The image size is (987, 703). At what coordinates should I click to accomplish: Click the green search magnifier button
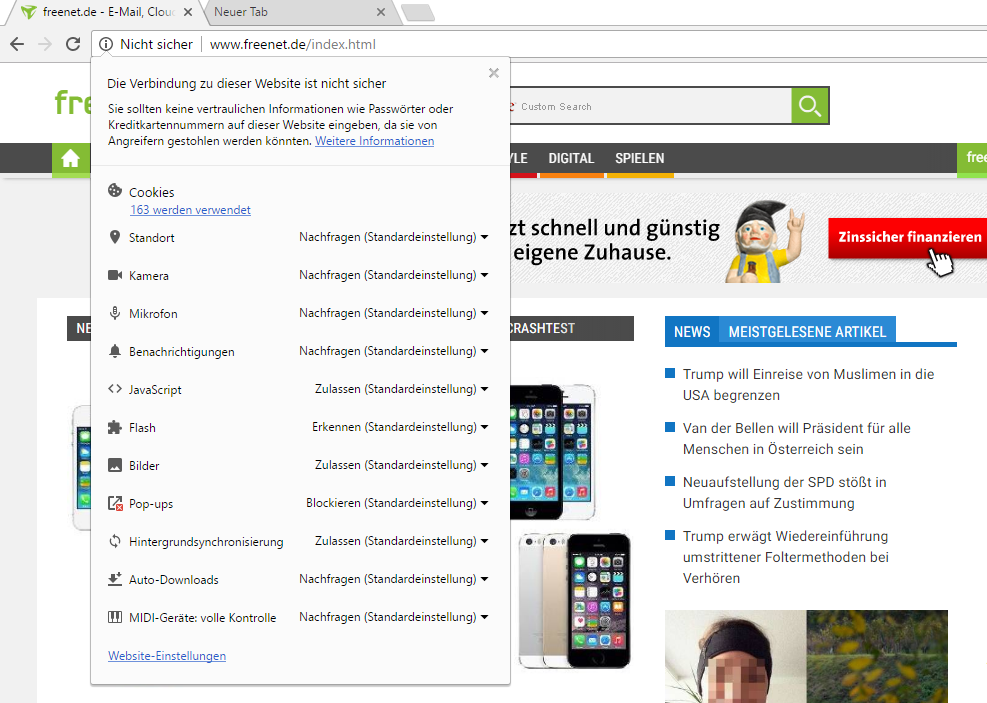click(810, 106)
